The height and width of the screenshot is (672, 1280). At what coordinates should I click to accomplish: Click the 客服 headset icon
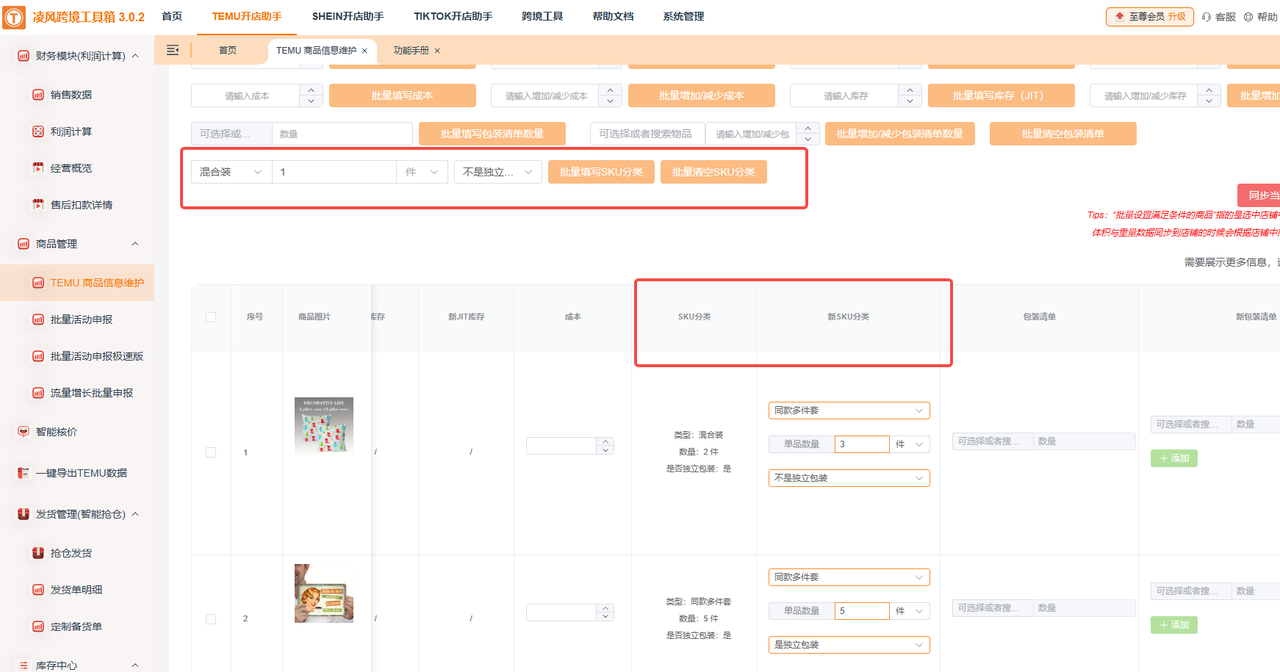(1206, 17)
